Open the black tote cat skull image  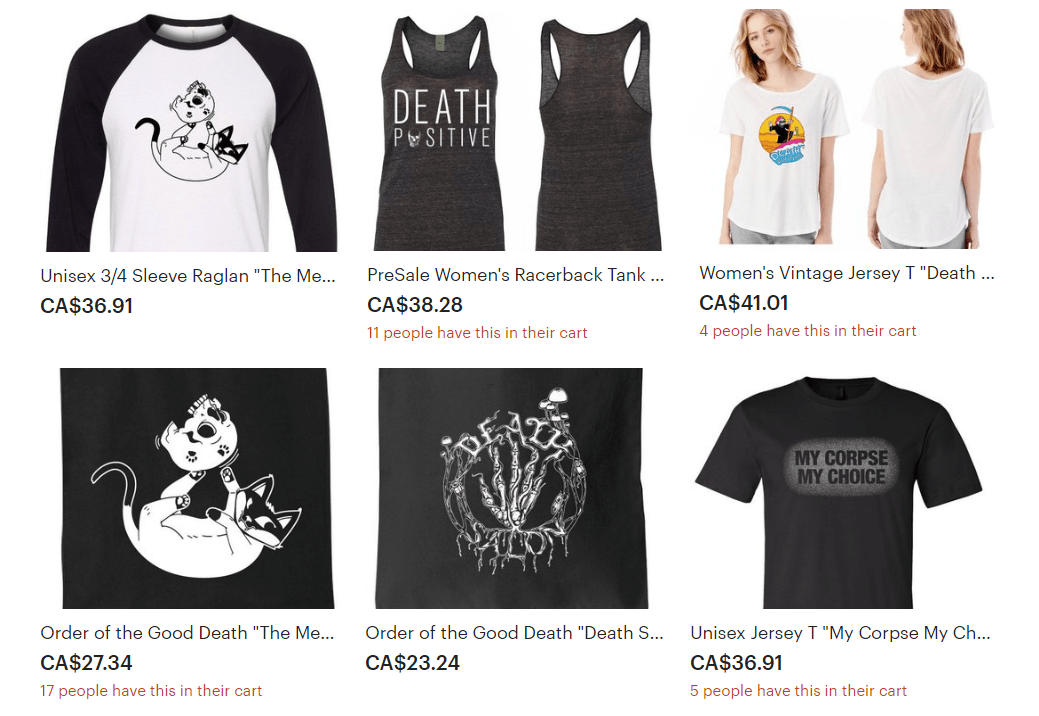pyautogui.click(x=197, y=488)
